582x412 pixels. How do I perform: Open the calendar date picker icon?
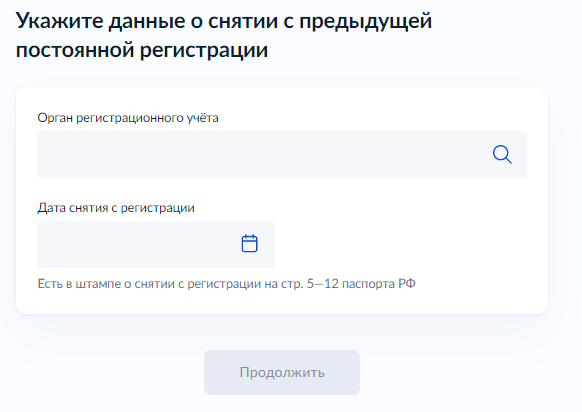point(249,243)
